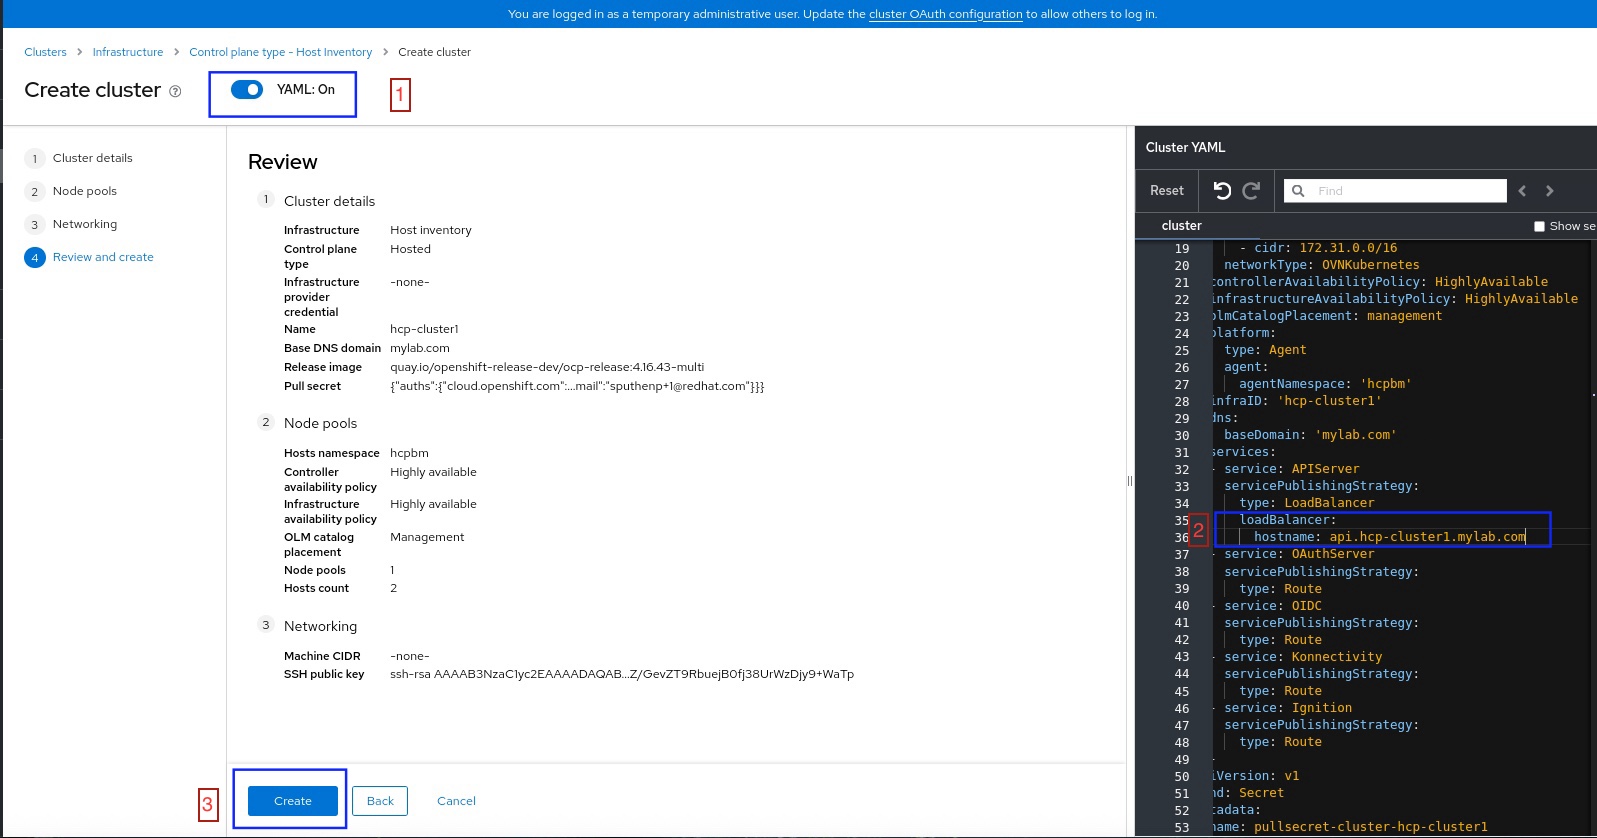Click the pullsecret-cluster-hcp-cluster1 name line

[x=1350, y=827]
